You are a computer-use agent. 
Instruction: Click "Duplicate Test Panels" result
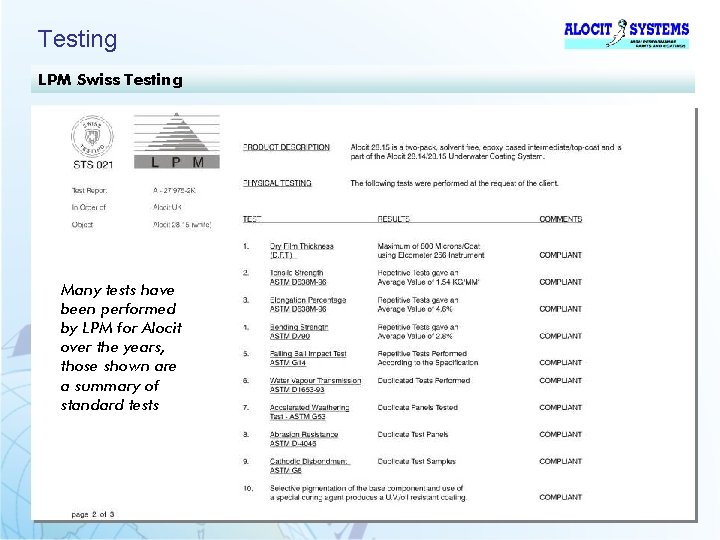tap(412, 434)
